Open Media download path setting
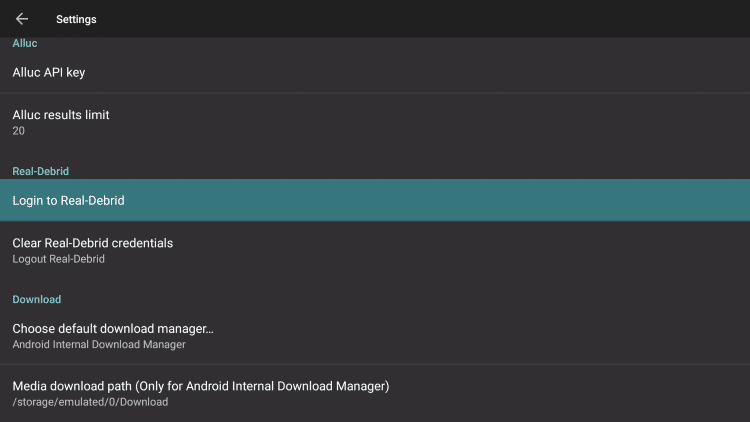Screen dimensions: 750x422 pos(375,393)
